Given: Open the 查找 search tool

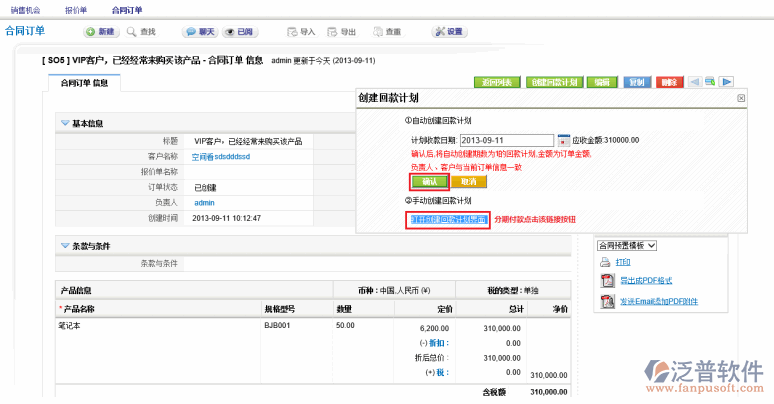Looking at the screenshot, I should pyautogui.click(x=141, y=32).
